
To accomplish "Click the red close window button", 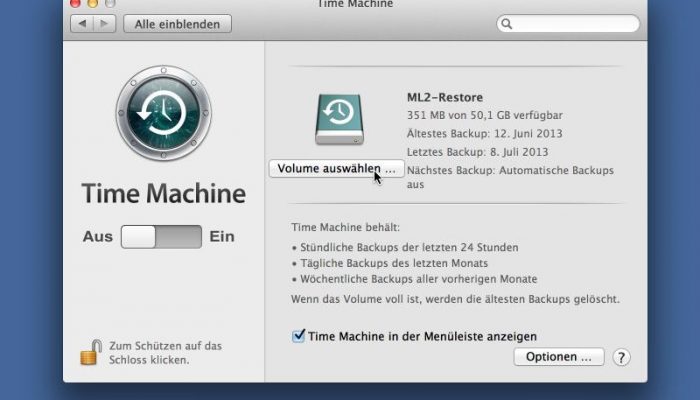I will click(75, 3).
